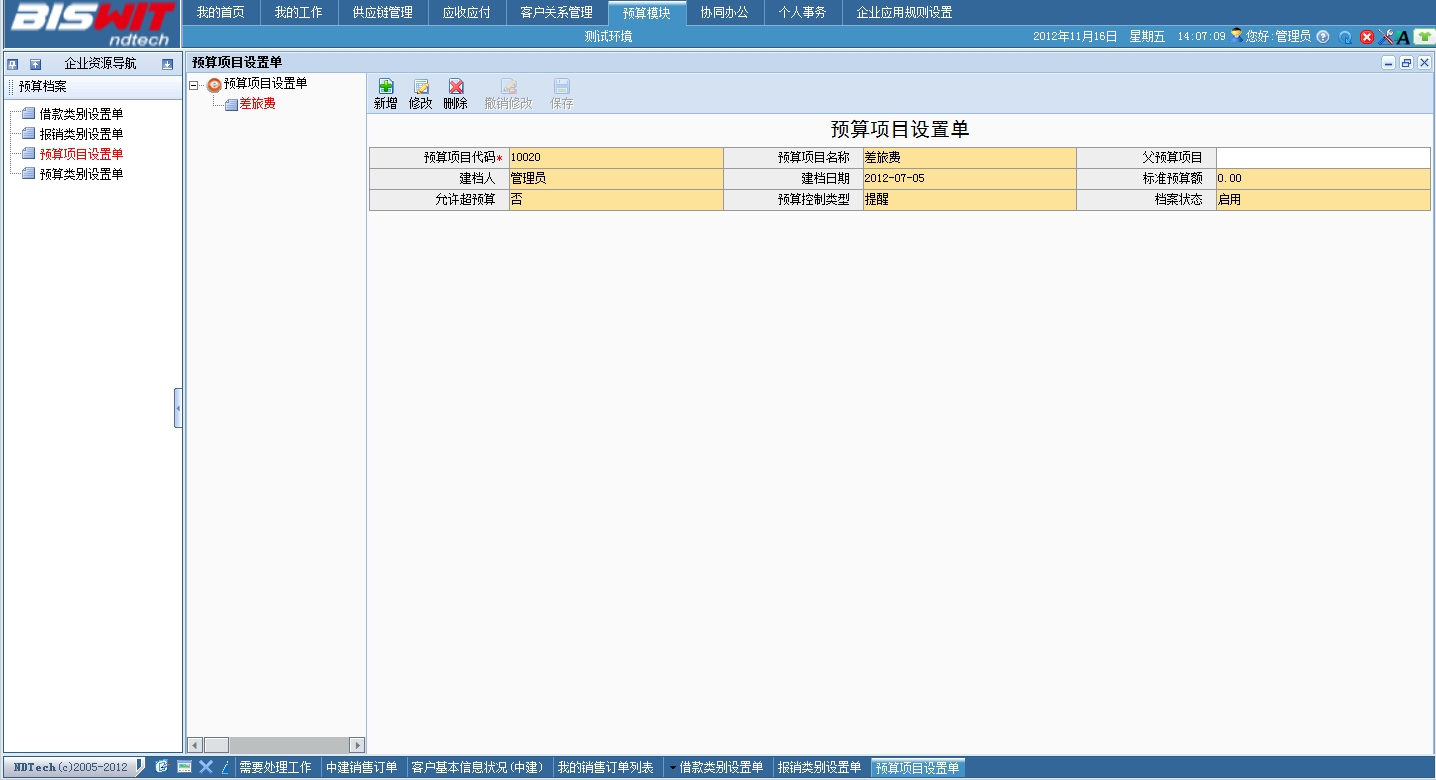Open 预算项目设置单 in the navigation tree
Screen dimensions: 1436x780
[82, 154]
